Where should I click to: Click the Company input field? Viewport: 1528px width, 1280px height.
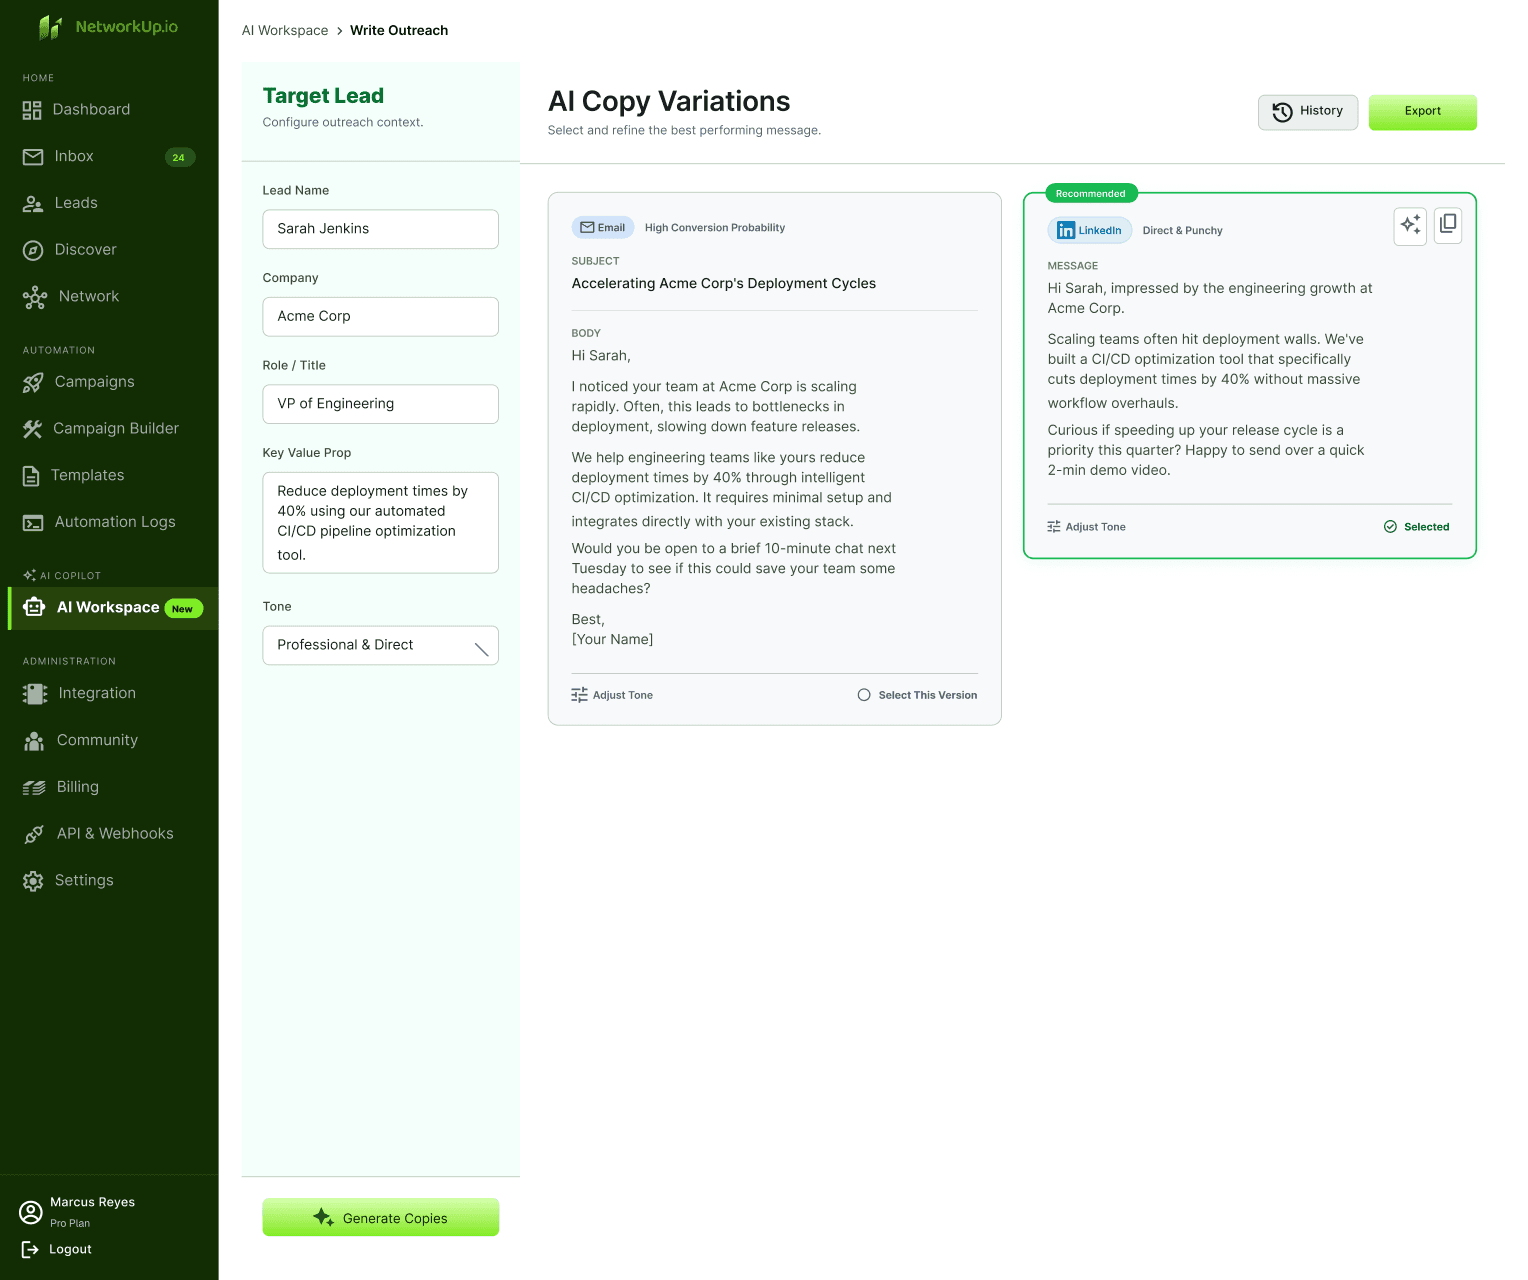point(381,317)
